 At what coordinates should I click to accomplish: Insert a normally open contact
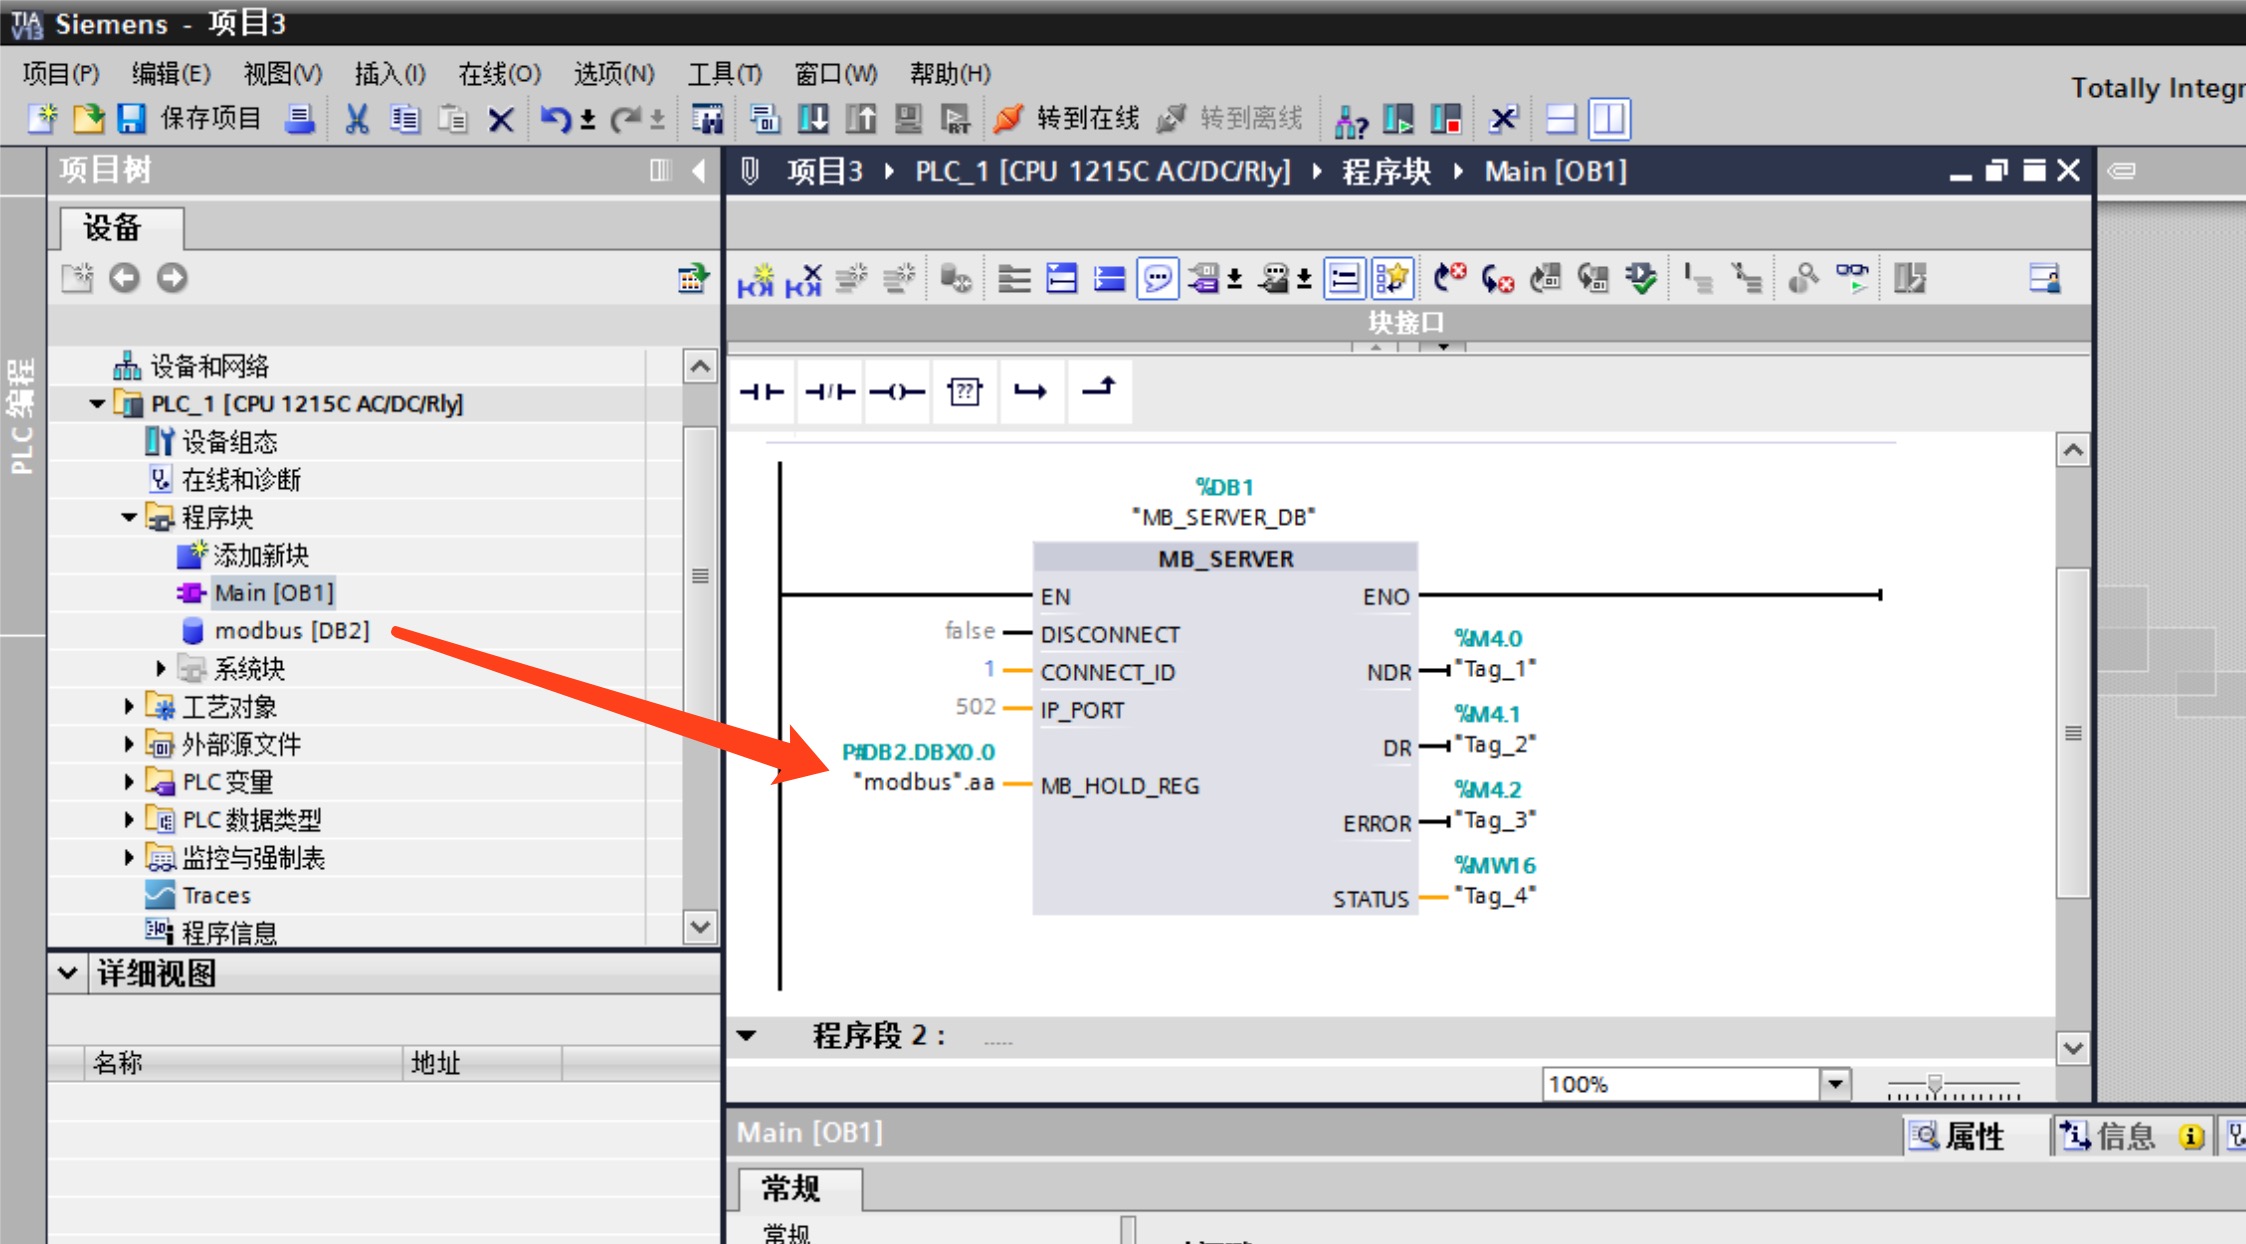tap(762, 392)
